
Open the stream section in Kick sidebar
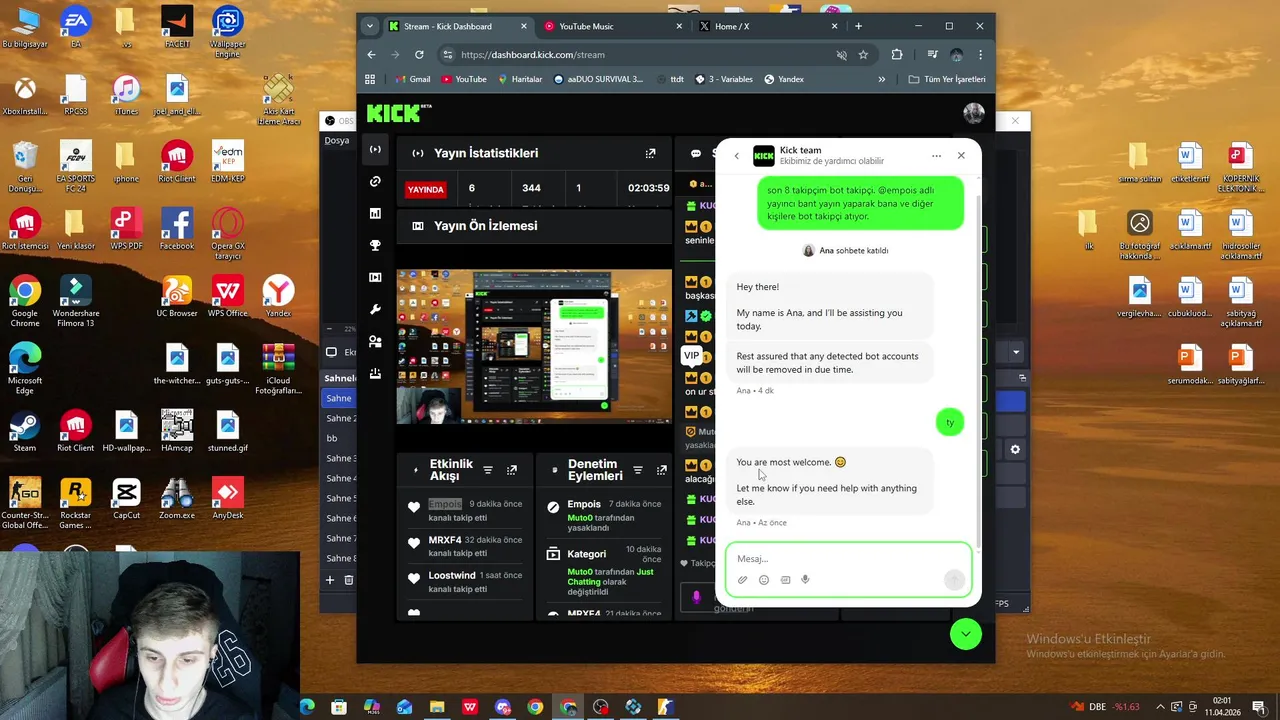[x=375, y=150]
